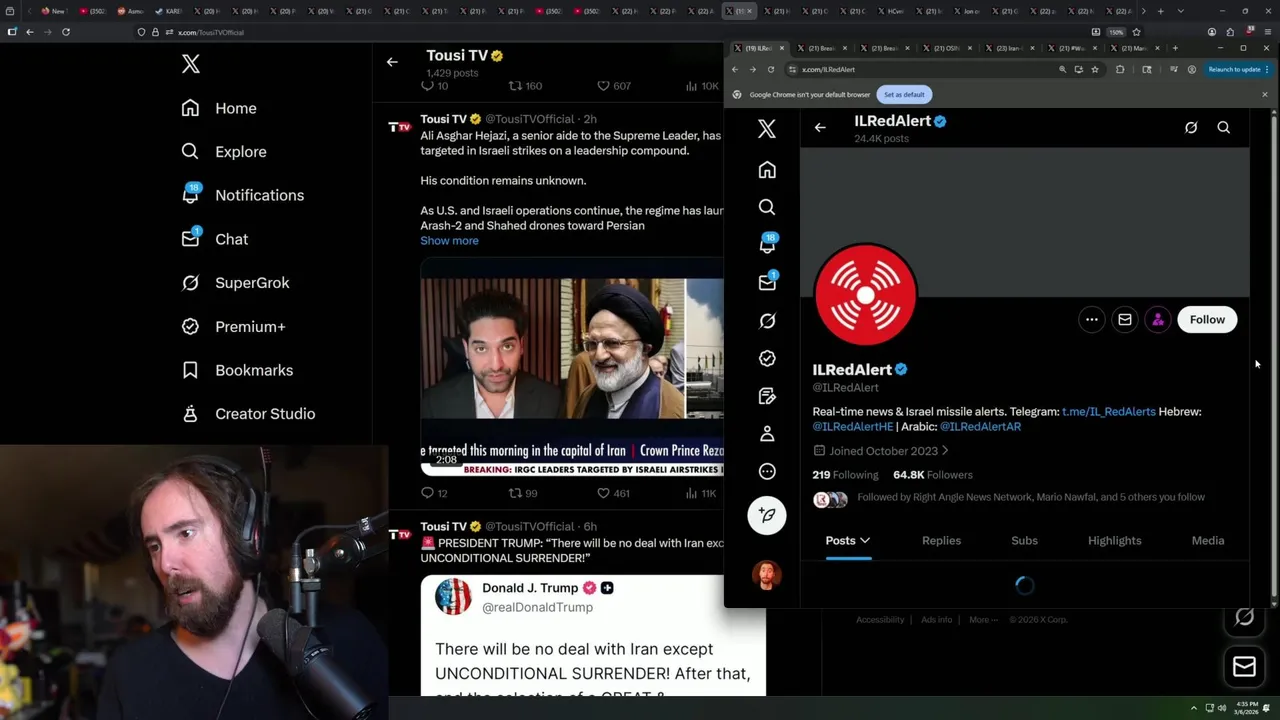The height and width of the screenshot is (720, 1280).
Task: Open the taskbar clock showing 4:35 PM
Action: tap(1246, 708)
